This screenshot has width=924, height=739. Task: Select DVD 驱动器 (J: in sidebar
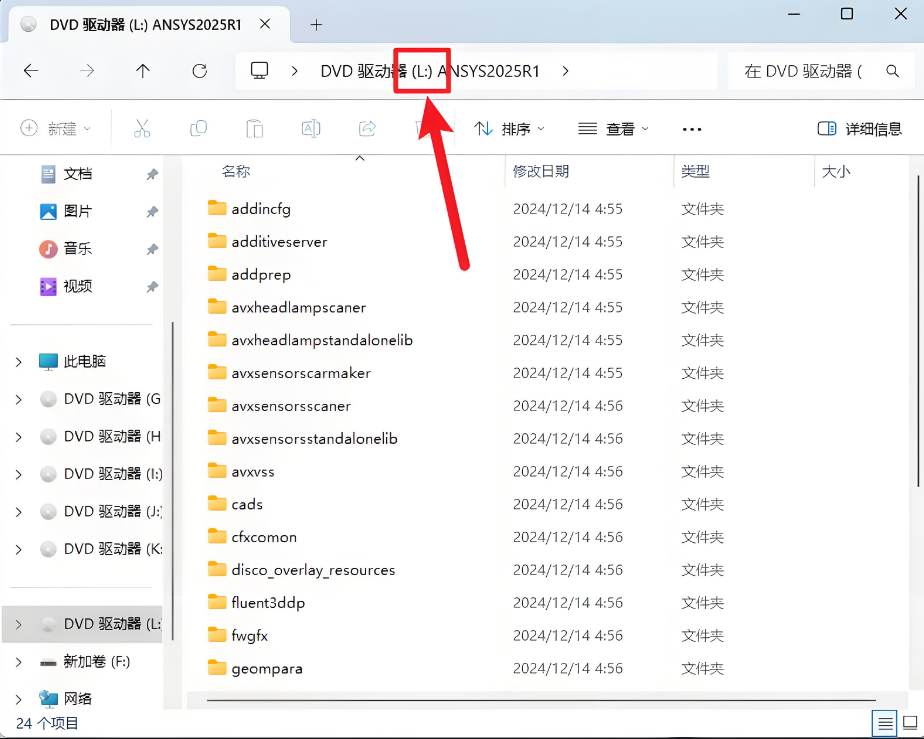(x=101, y=512)
